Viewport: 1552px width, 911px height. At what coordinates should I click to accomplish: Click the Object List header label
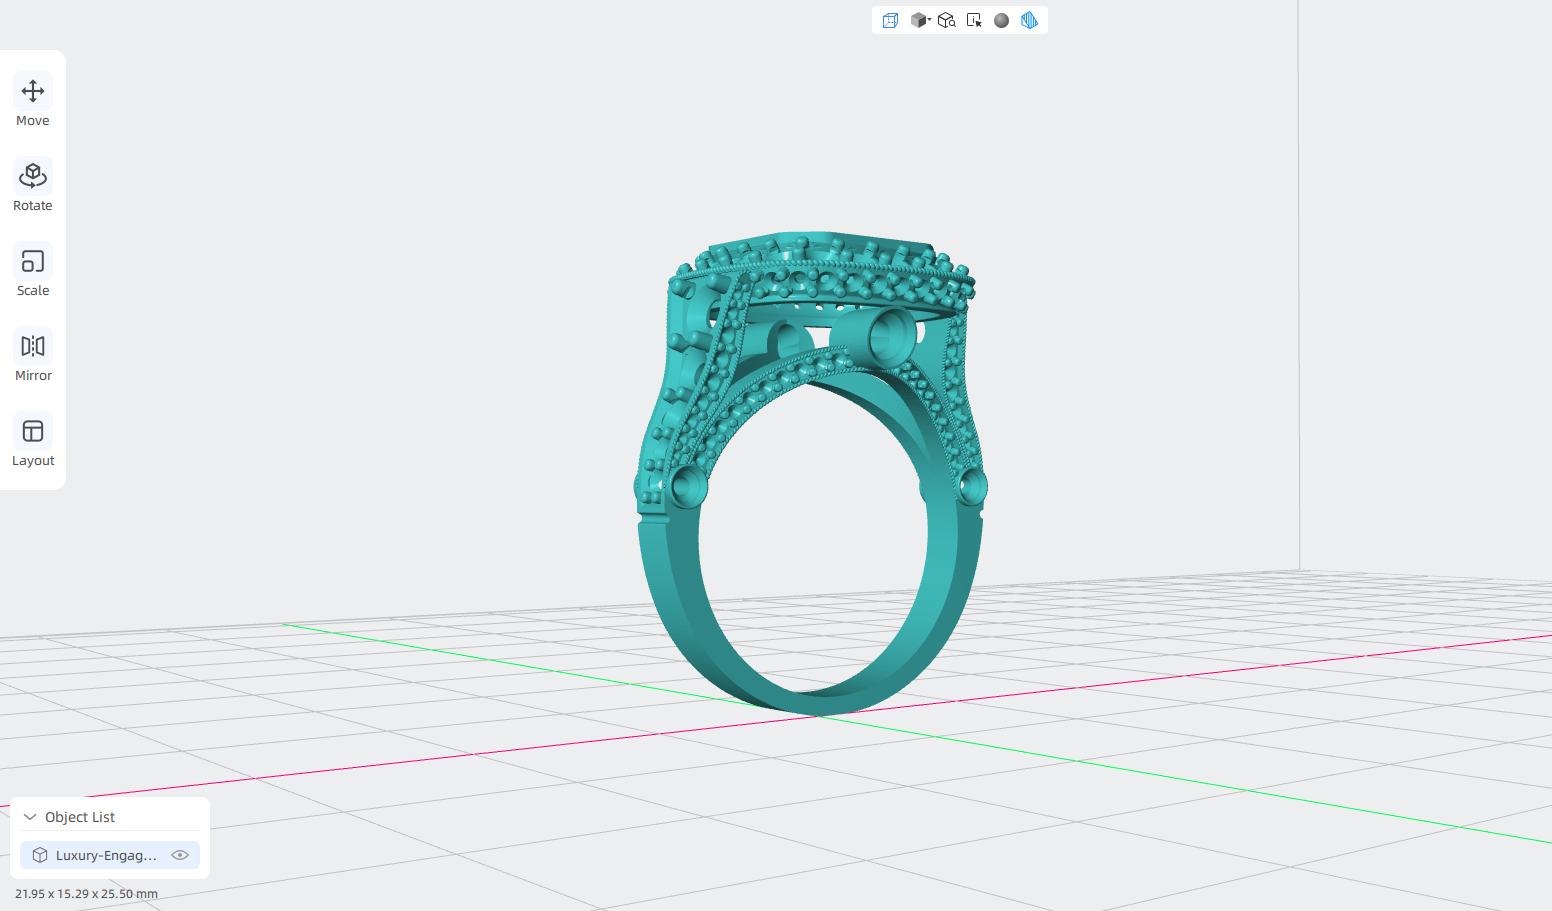coord(80,817)
